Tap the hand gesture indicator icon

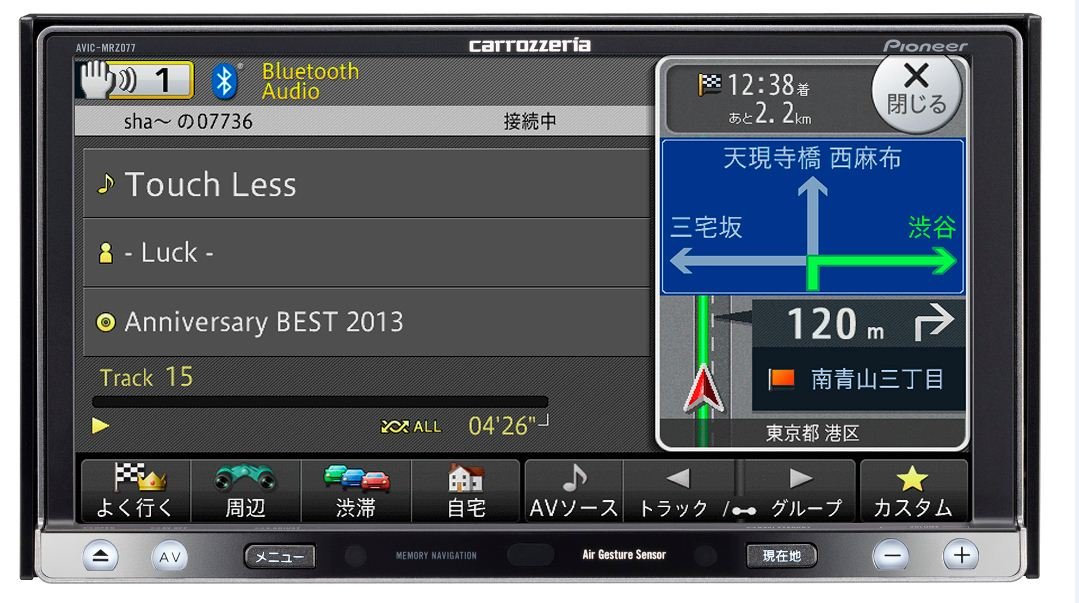click(x=96, y=78)
